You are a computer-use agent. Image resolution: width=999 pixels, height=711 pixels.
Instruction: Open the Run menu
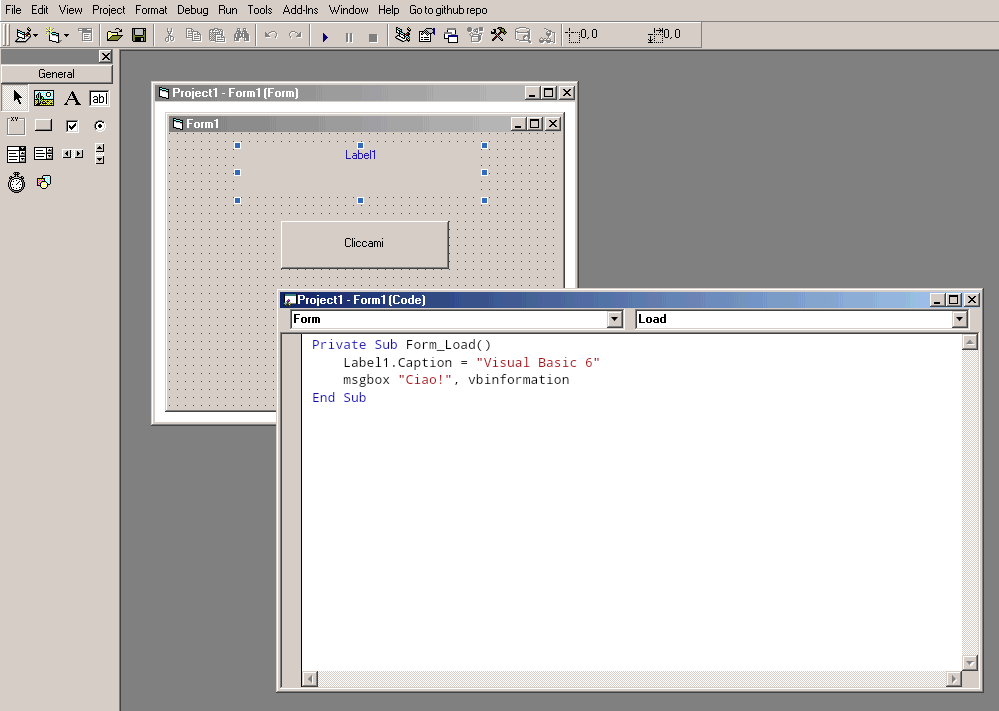click(x=227, y=10)
